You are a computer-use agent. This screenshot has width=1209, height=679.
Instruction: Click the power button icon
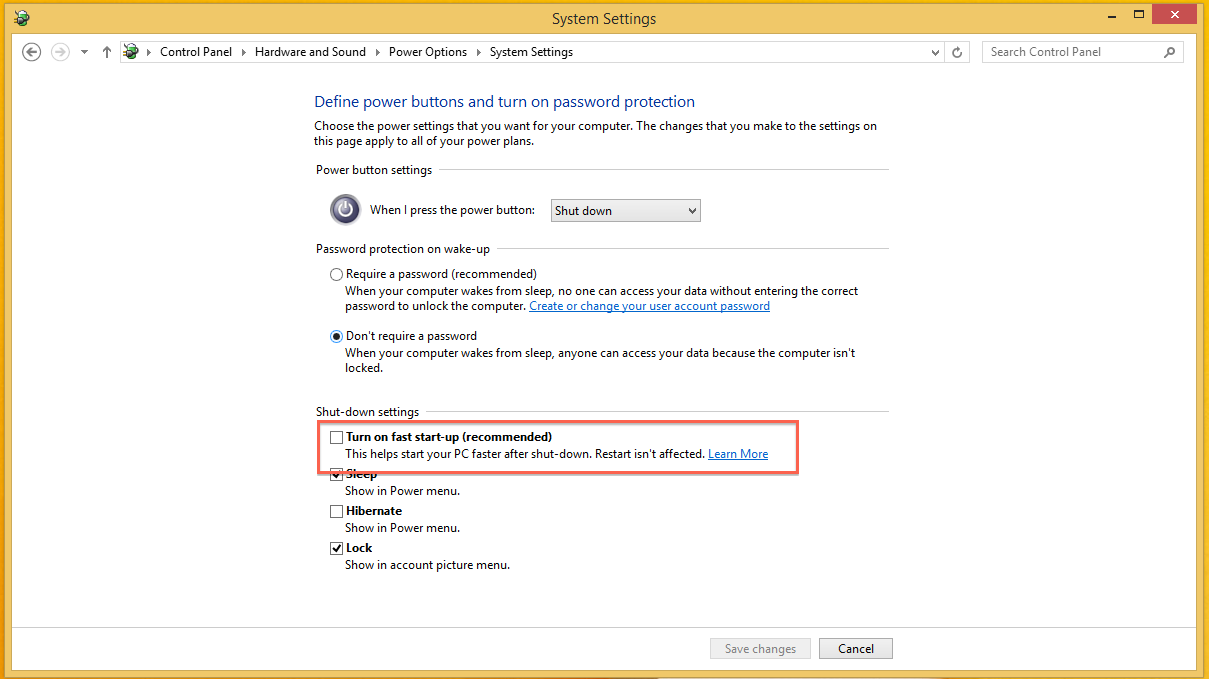tap(345, 209)
